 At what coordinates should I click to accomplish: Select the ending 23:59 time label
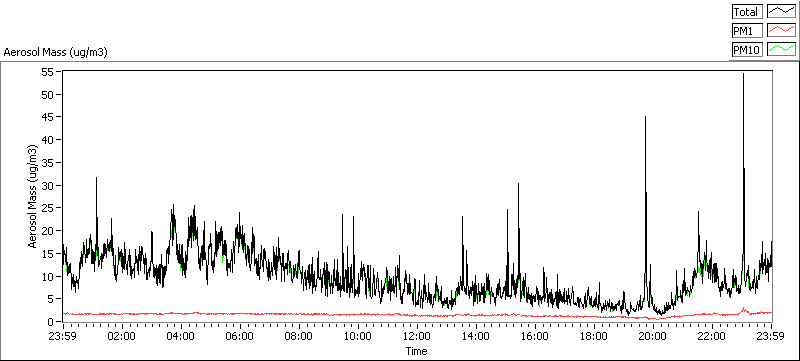771,336
